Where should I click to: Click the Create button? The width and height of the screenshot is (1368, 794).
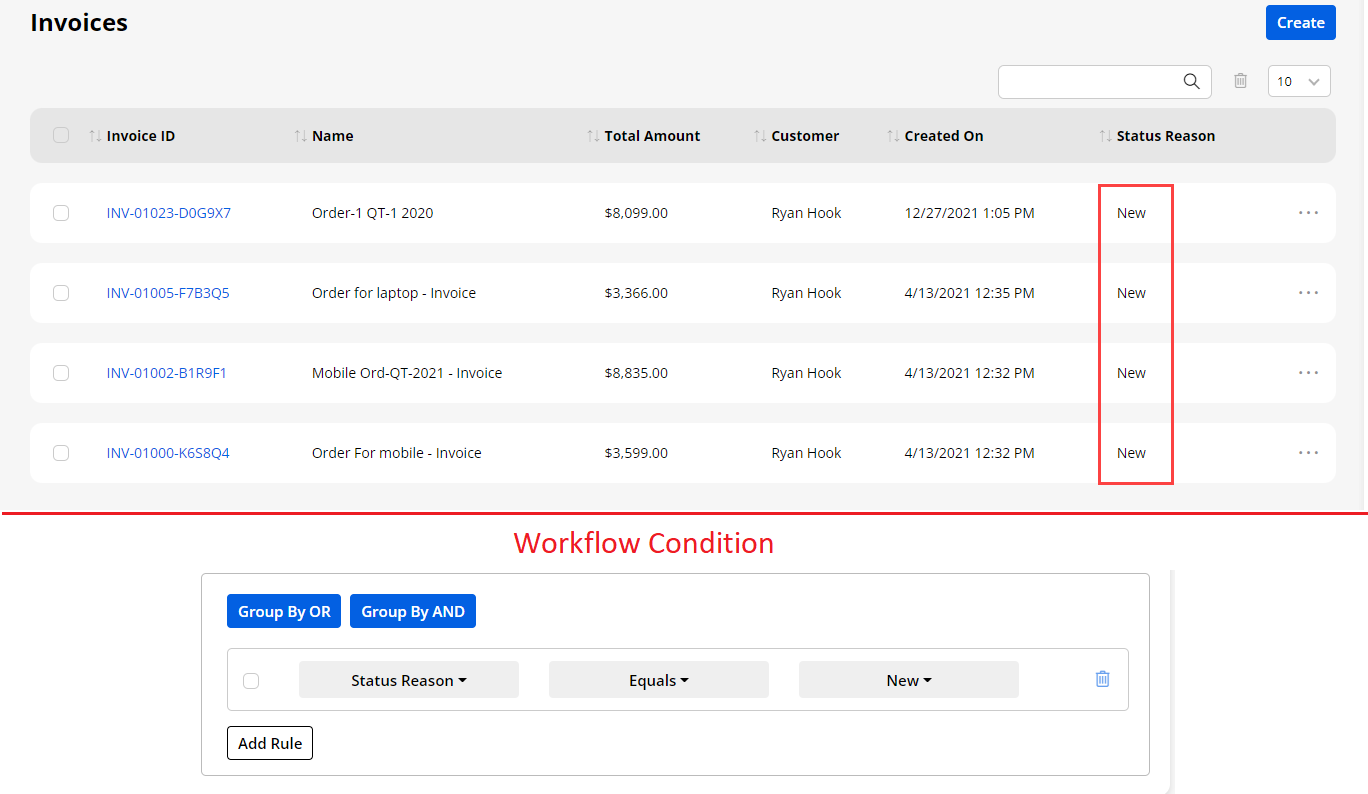[1300, 23]
